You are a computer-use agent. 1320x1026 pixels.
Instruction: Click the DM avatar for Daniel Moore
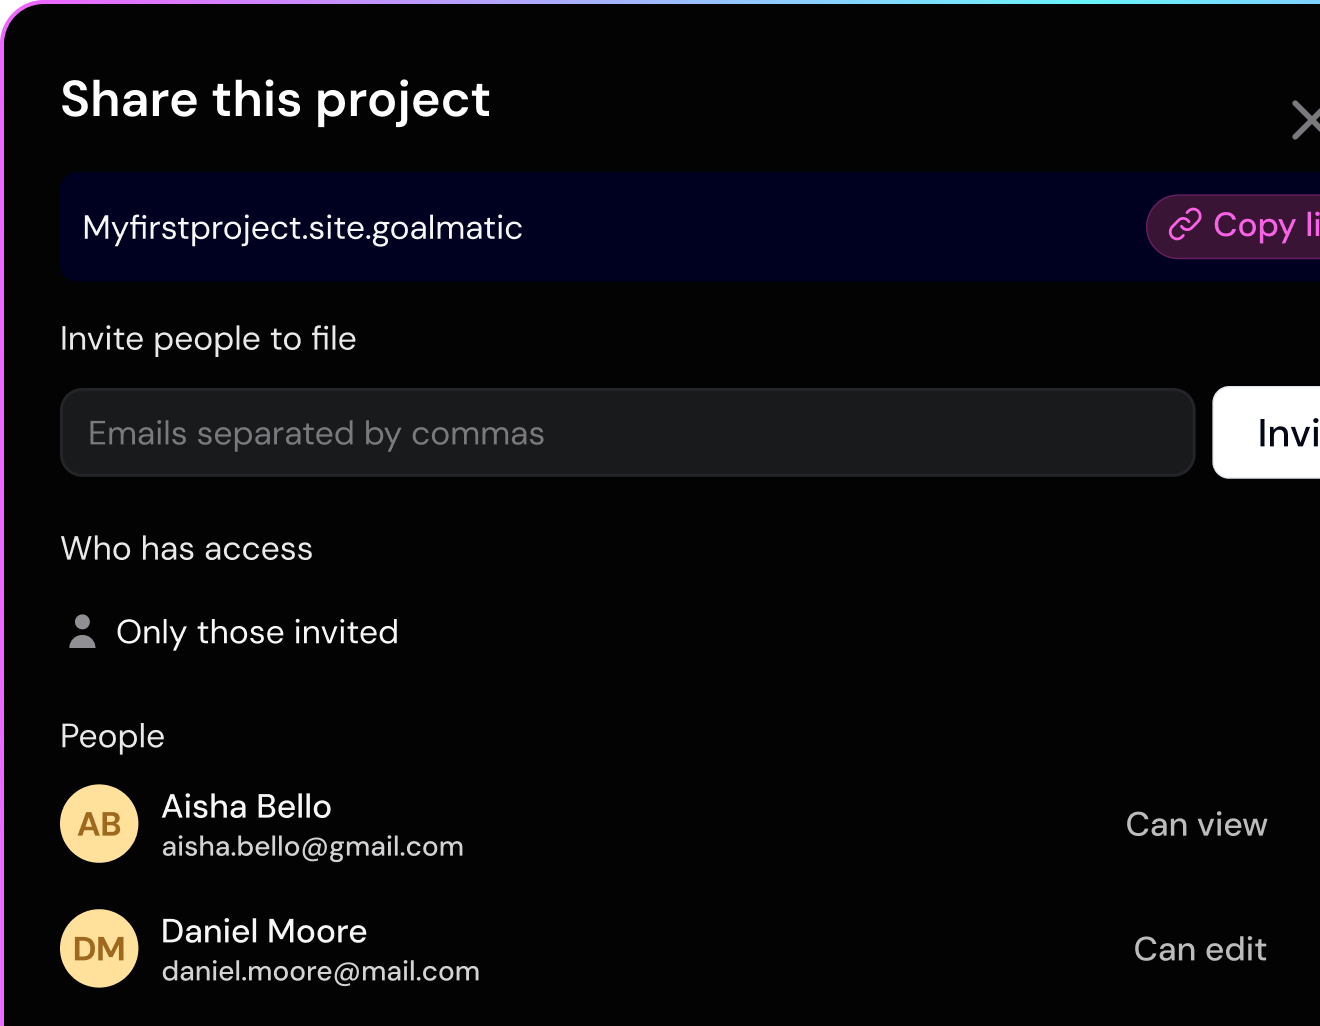[x=99, y=948]
